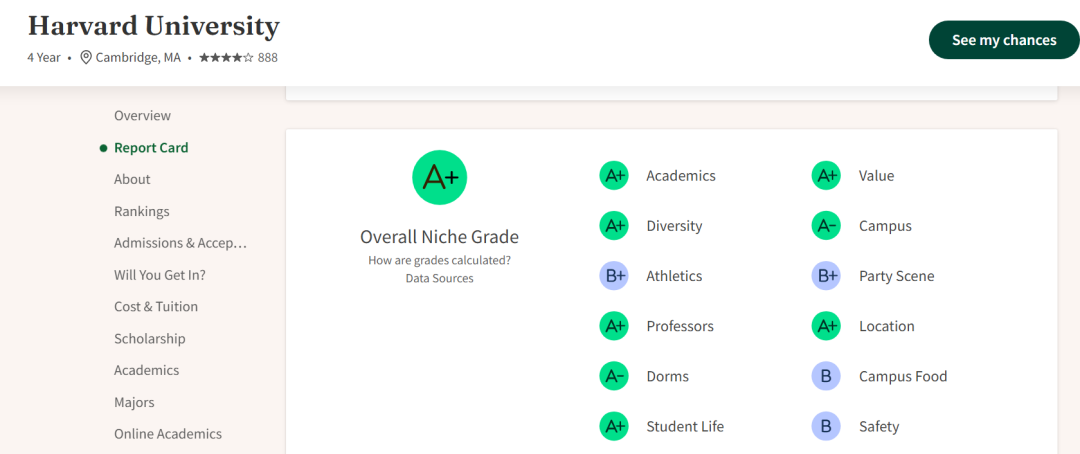The width and height of the screenshot is (1080, 454).
Task: Open Will You Get In? section
Action: (159, 275)
